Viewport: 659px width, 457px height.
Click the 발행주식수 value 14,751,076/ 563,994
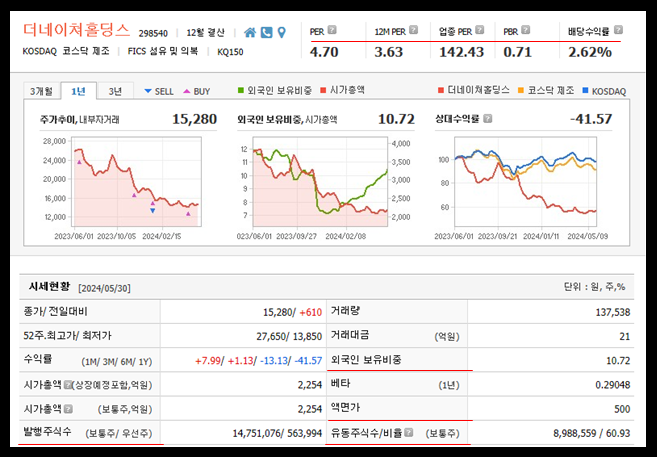pyautogui.click(x=277, y=433)
